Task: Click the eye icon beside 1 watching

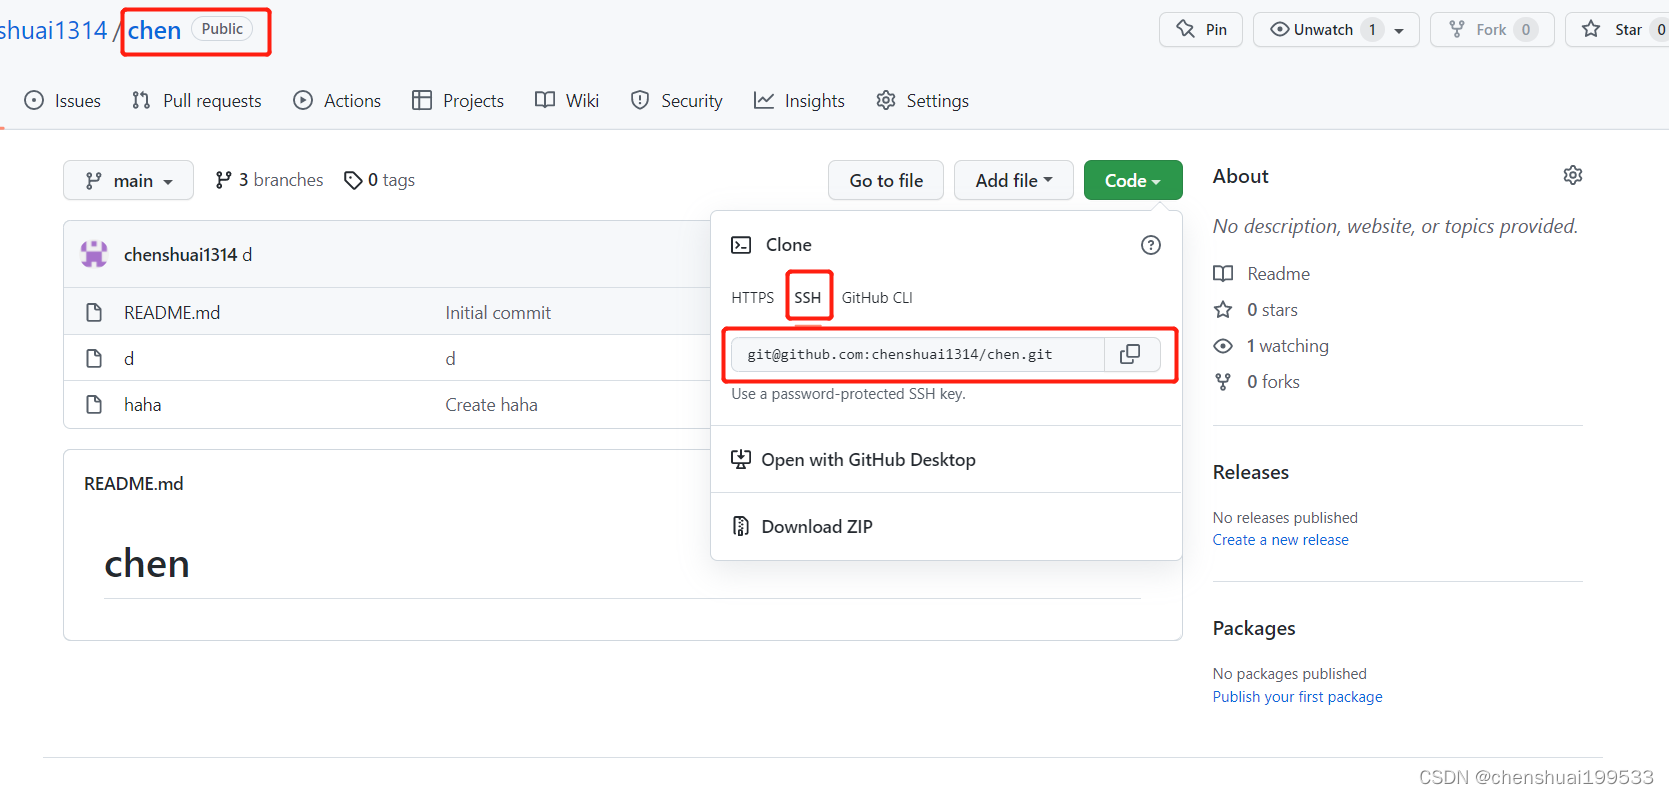Action: click(x=1223, y=346)
